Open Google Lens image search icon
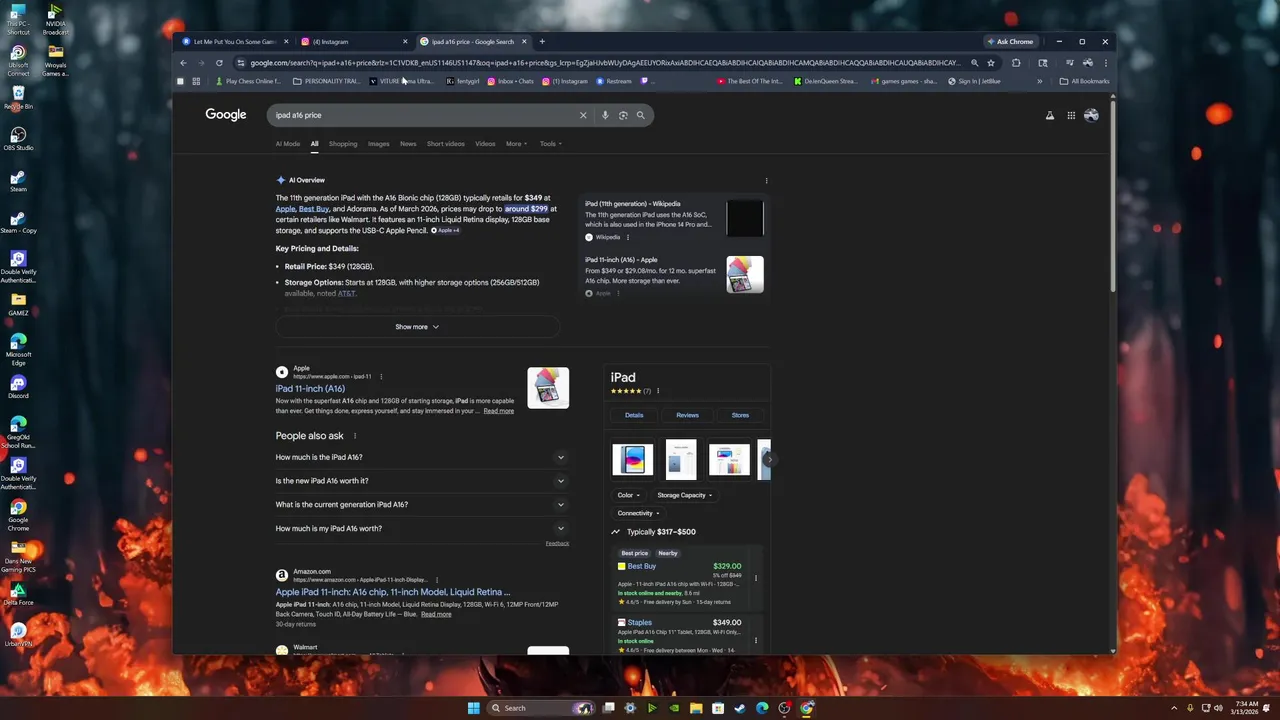 coord(623,115)
